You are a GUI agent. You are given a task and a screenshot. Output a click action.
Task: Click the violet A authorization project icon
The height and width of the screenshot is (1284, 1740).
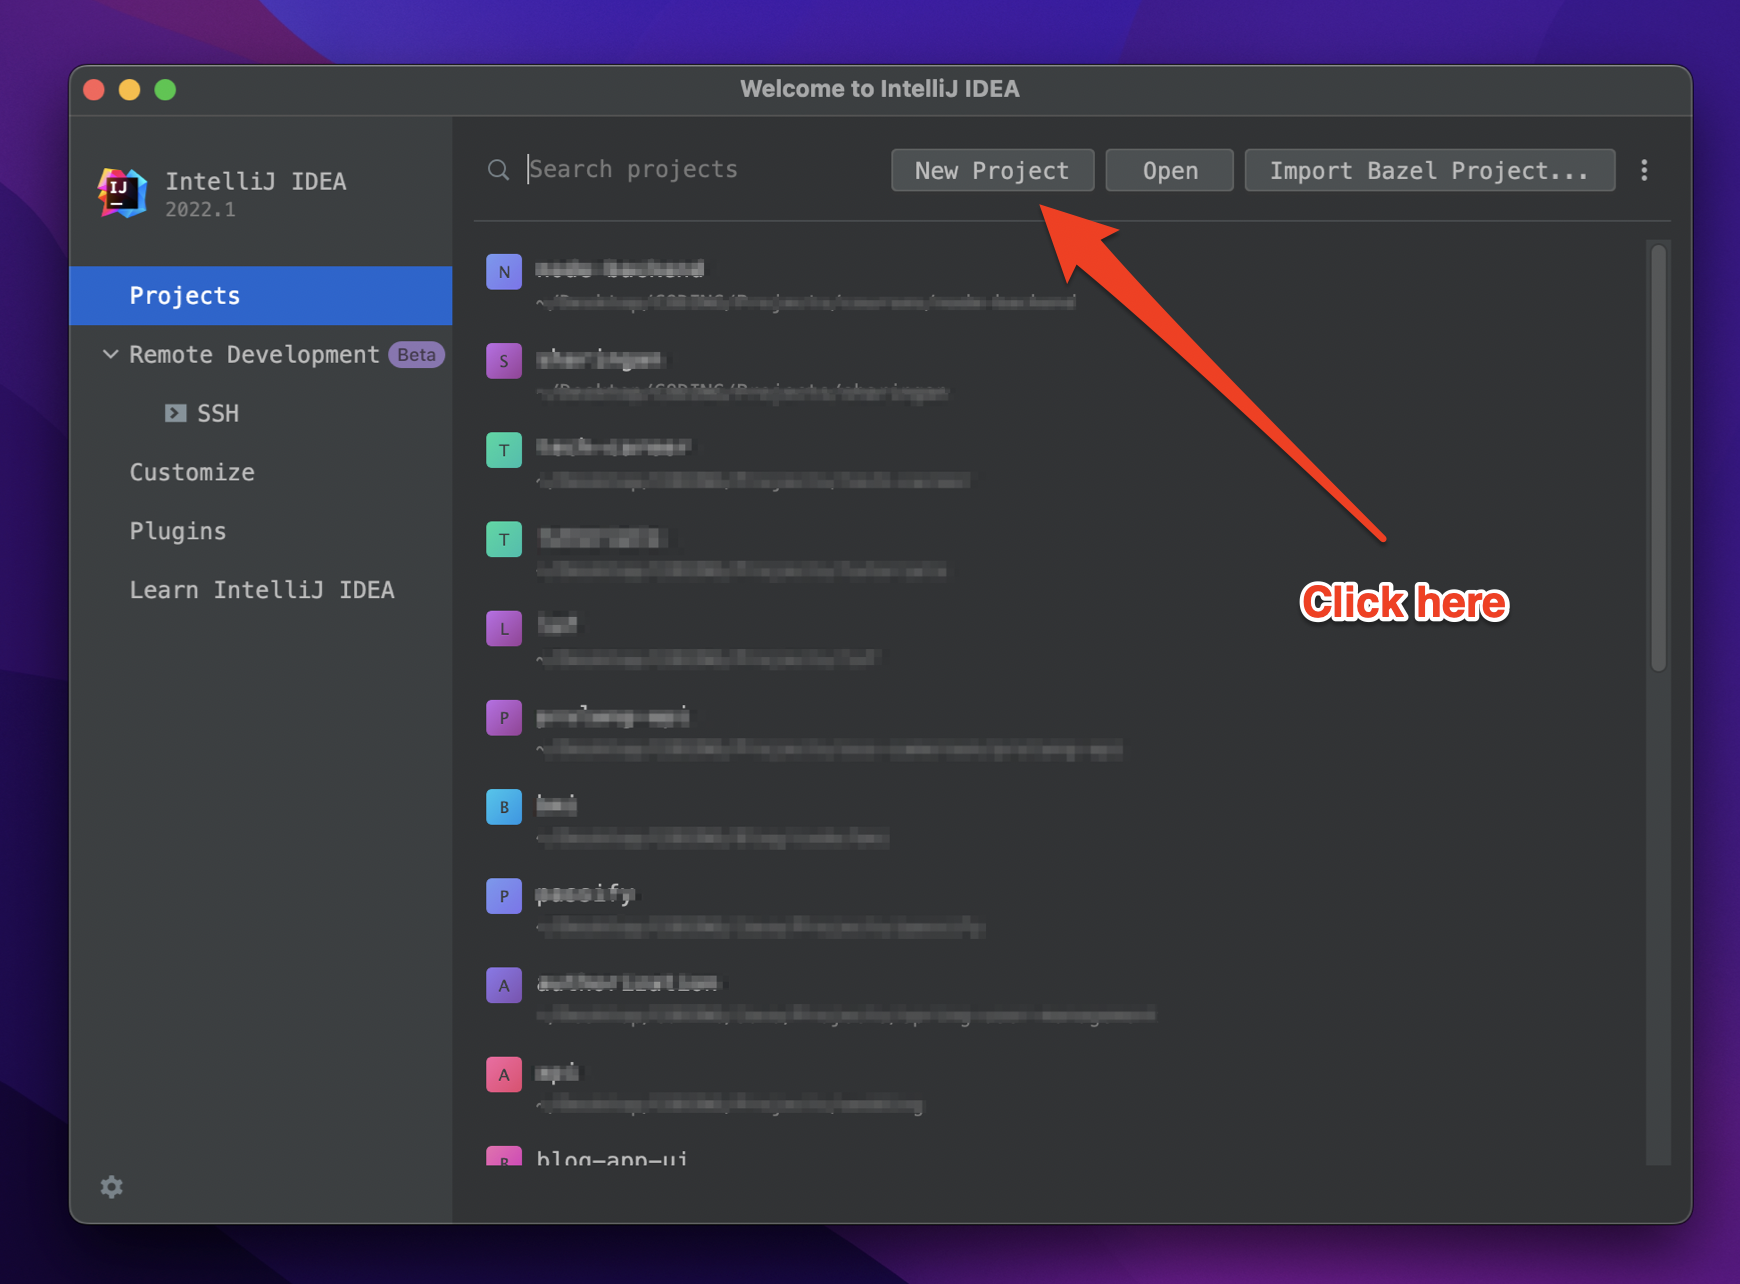pyautogui.click(x=503, y=984)
